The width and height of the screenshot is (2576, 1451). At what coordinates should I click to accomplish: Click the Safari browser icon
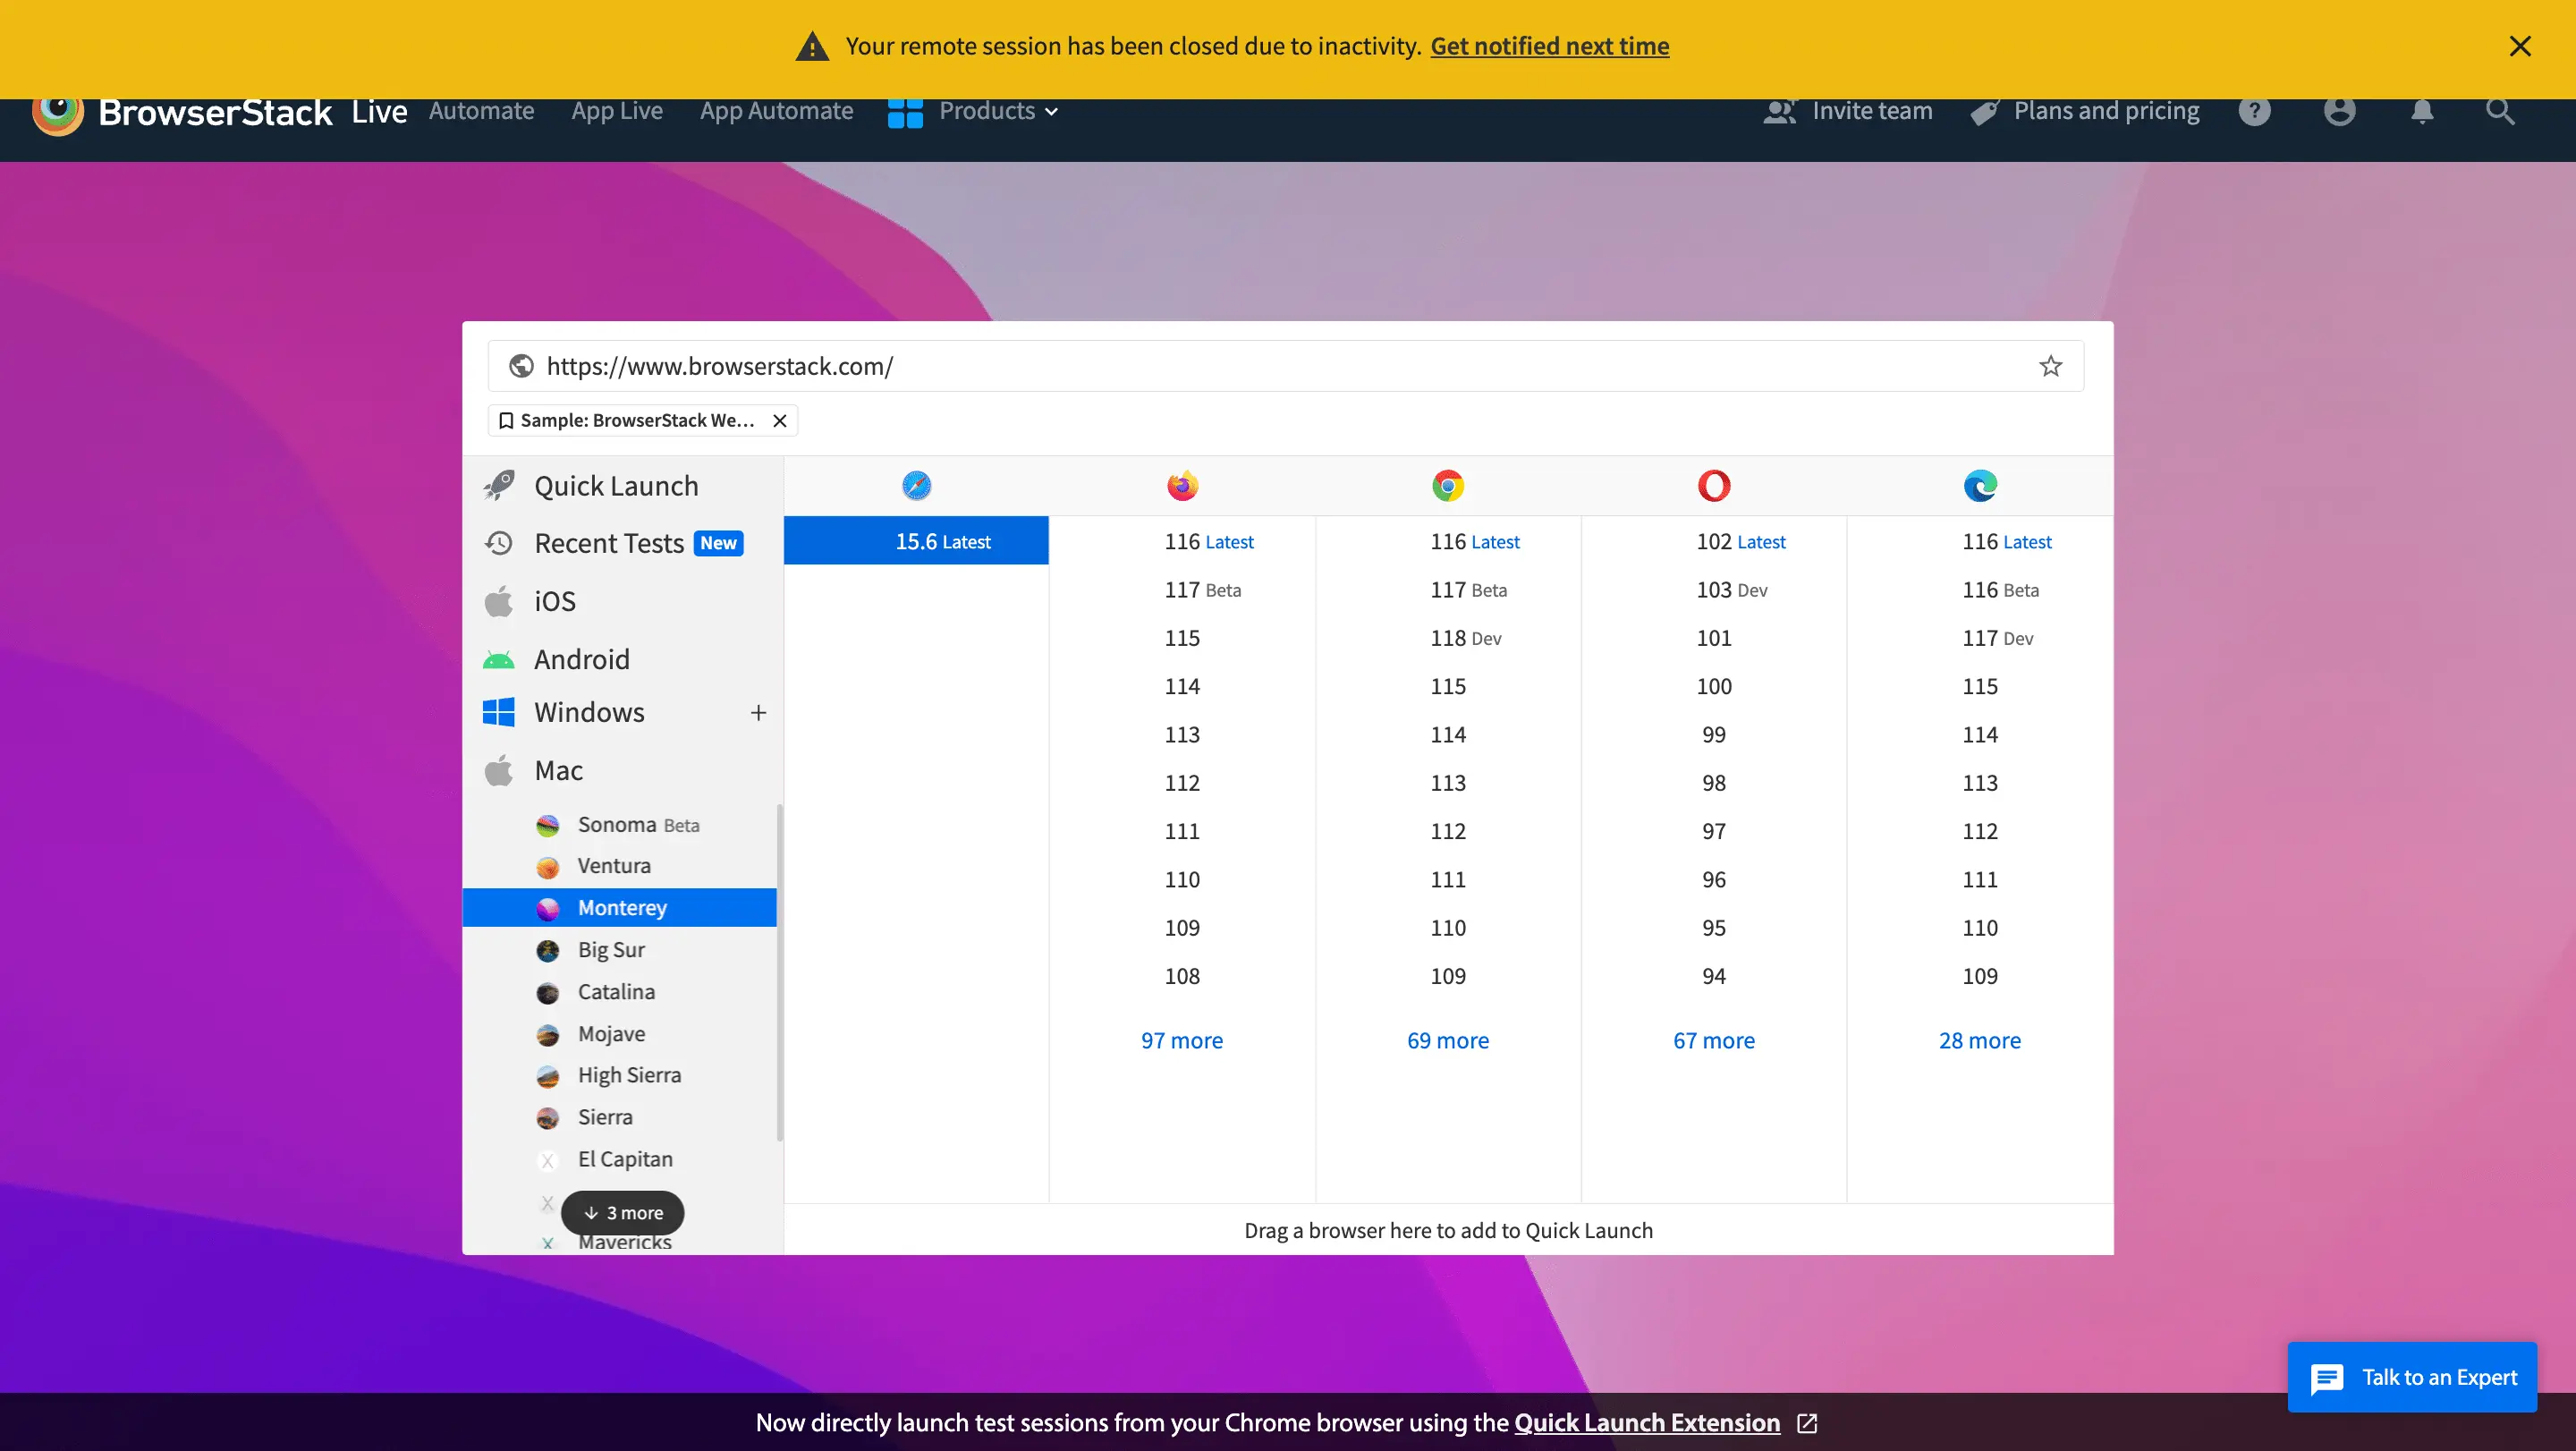(x=916, y=486)
